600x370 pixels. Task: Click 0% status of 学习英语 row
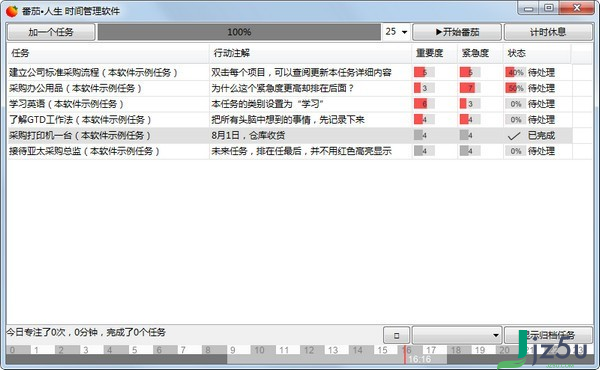coord(515,104)
